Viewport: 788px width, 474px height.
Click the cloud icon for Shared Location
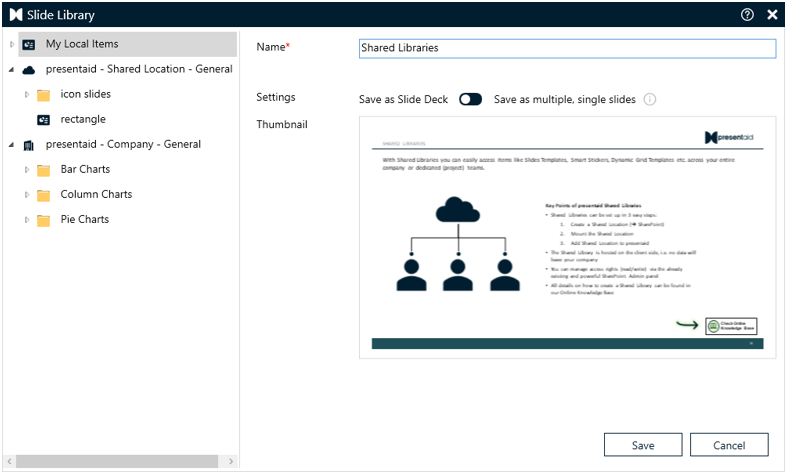point(29,70)
